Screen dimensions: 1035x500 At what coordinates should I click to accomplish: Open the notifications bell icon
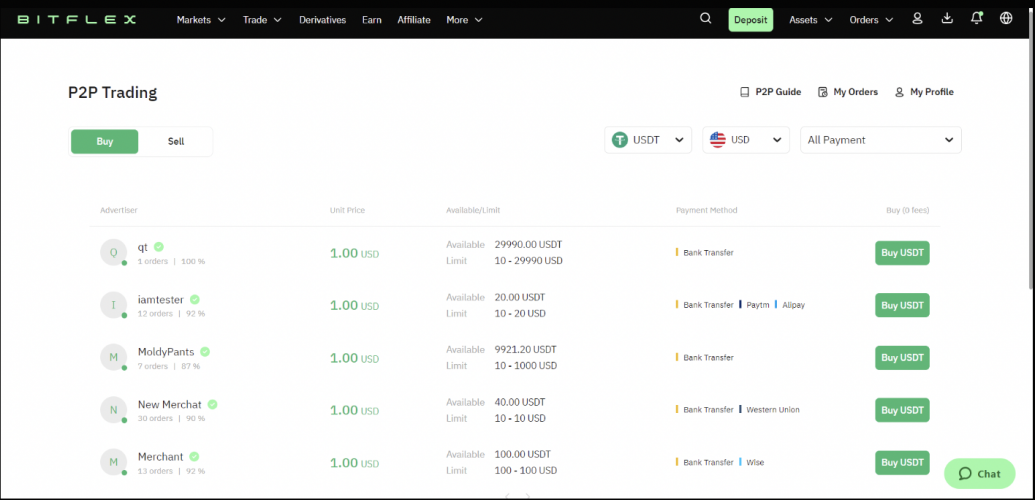(977, 18)
